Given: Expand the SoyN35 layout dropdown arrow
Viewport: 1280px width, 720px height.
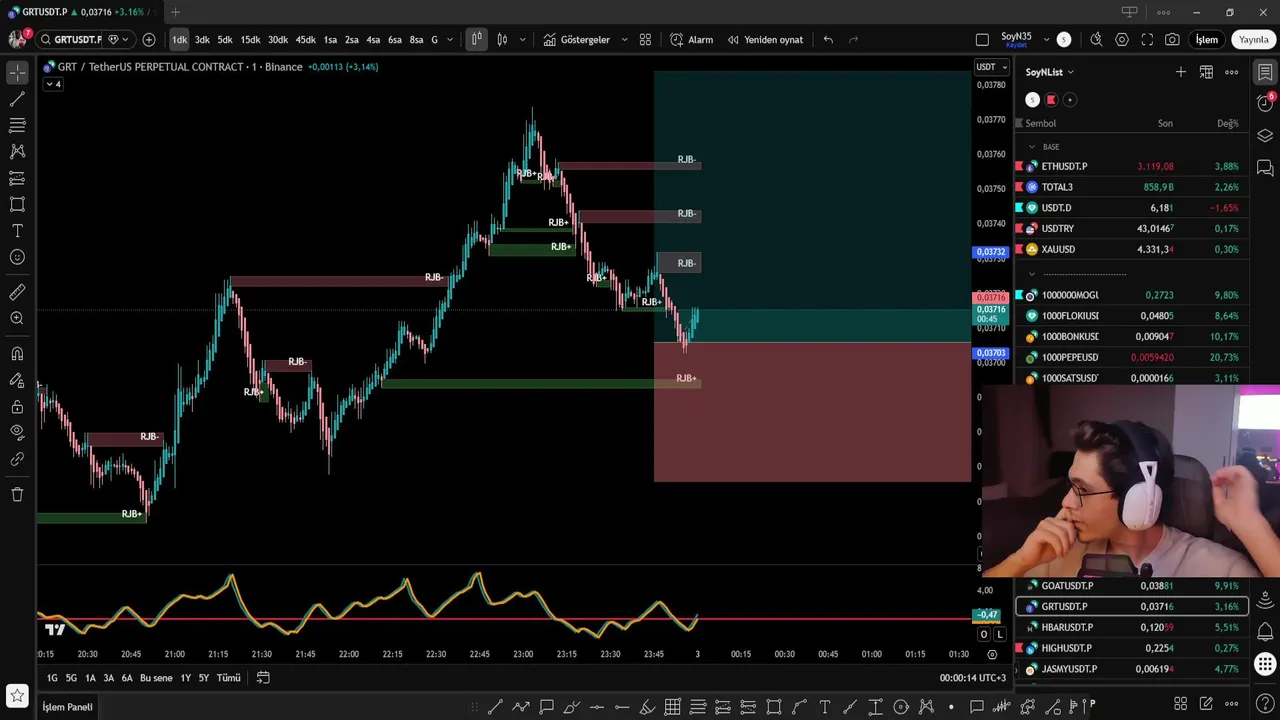Looking at the screenshot, I should click(x=1046, y=40).
